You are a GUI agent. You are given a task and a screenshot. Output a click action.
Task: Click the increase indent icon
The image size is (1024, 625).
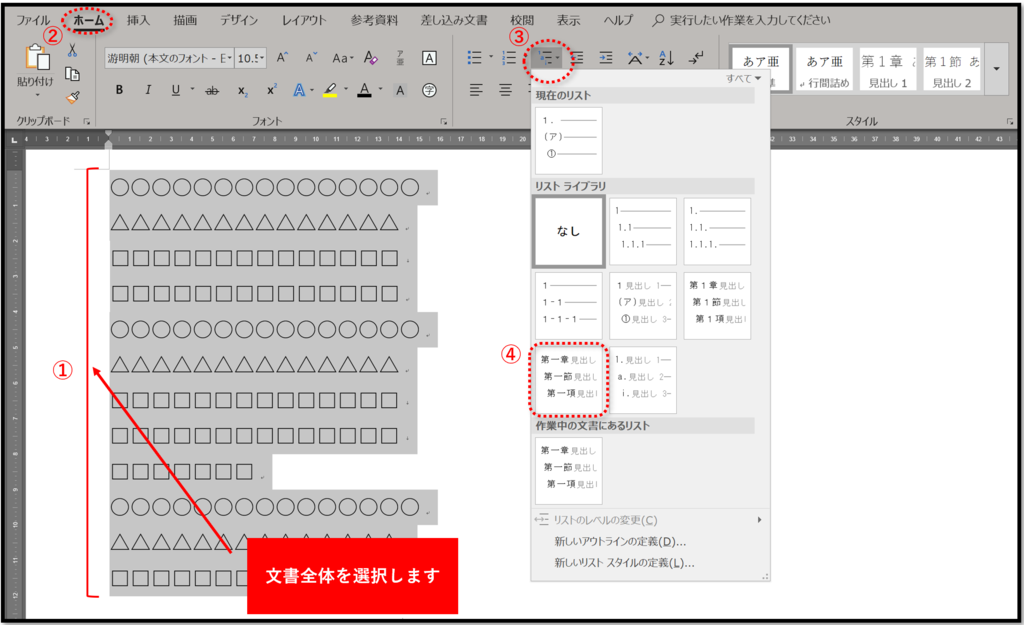(x=605, y=58)
